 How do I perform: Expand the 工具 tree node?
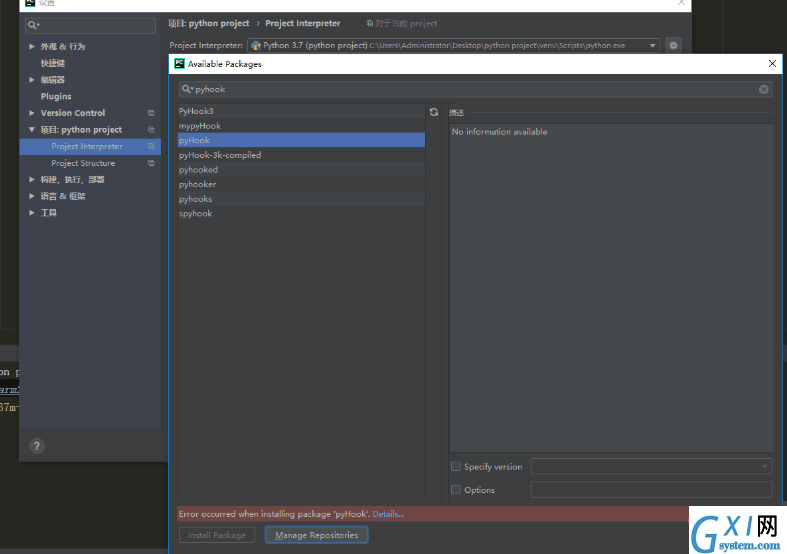[32, 212]
